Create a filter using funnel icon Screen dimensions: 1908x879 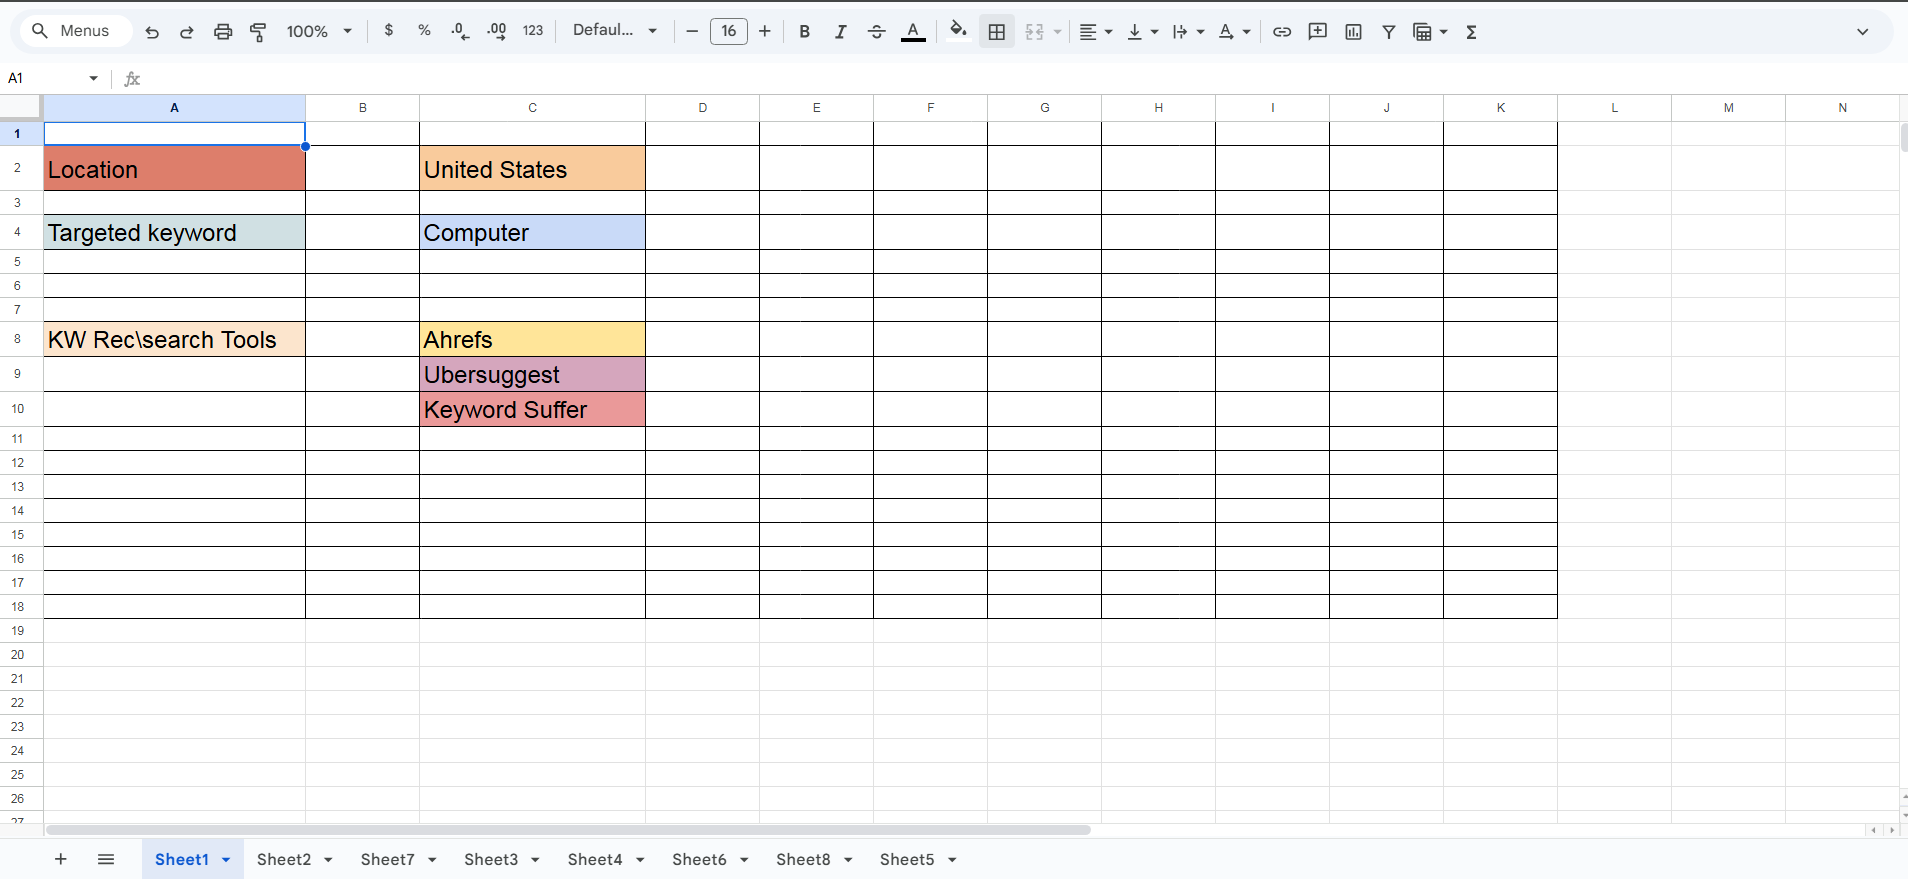pyautogui.click(x=1388, y=32)
